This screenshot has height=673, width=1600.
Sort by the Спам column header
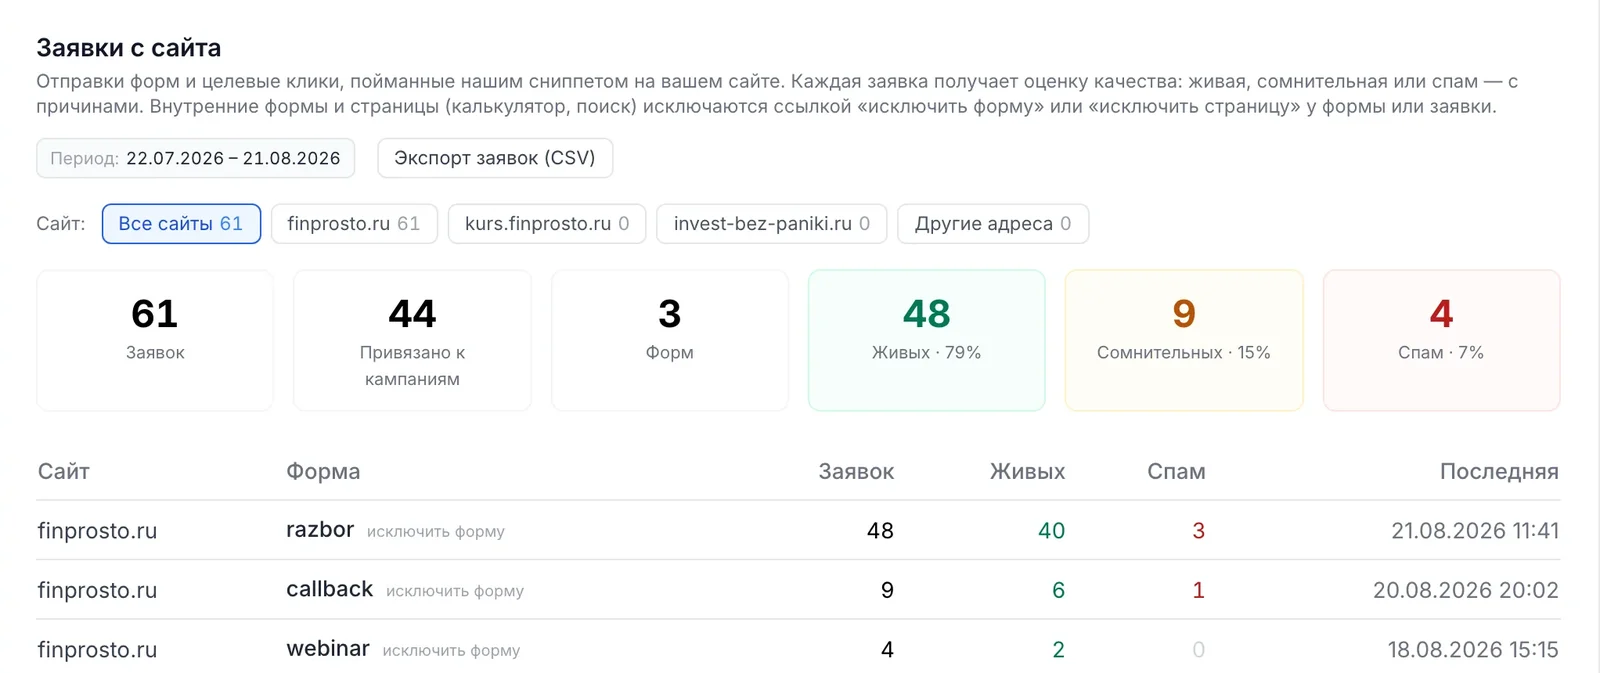click(x=1176, y=471)
